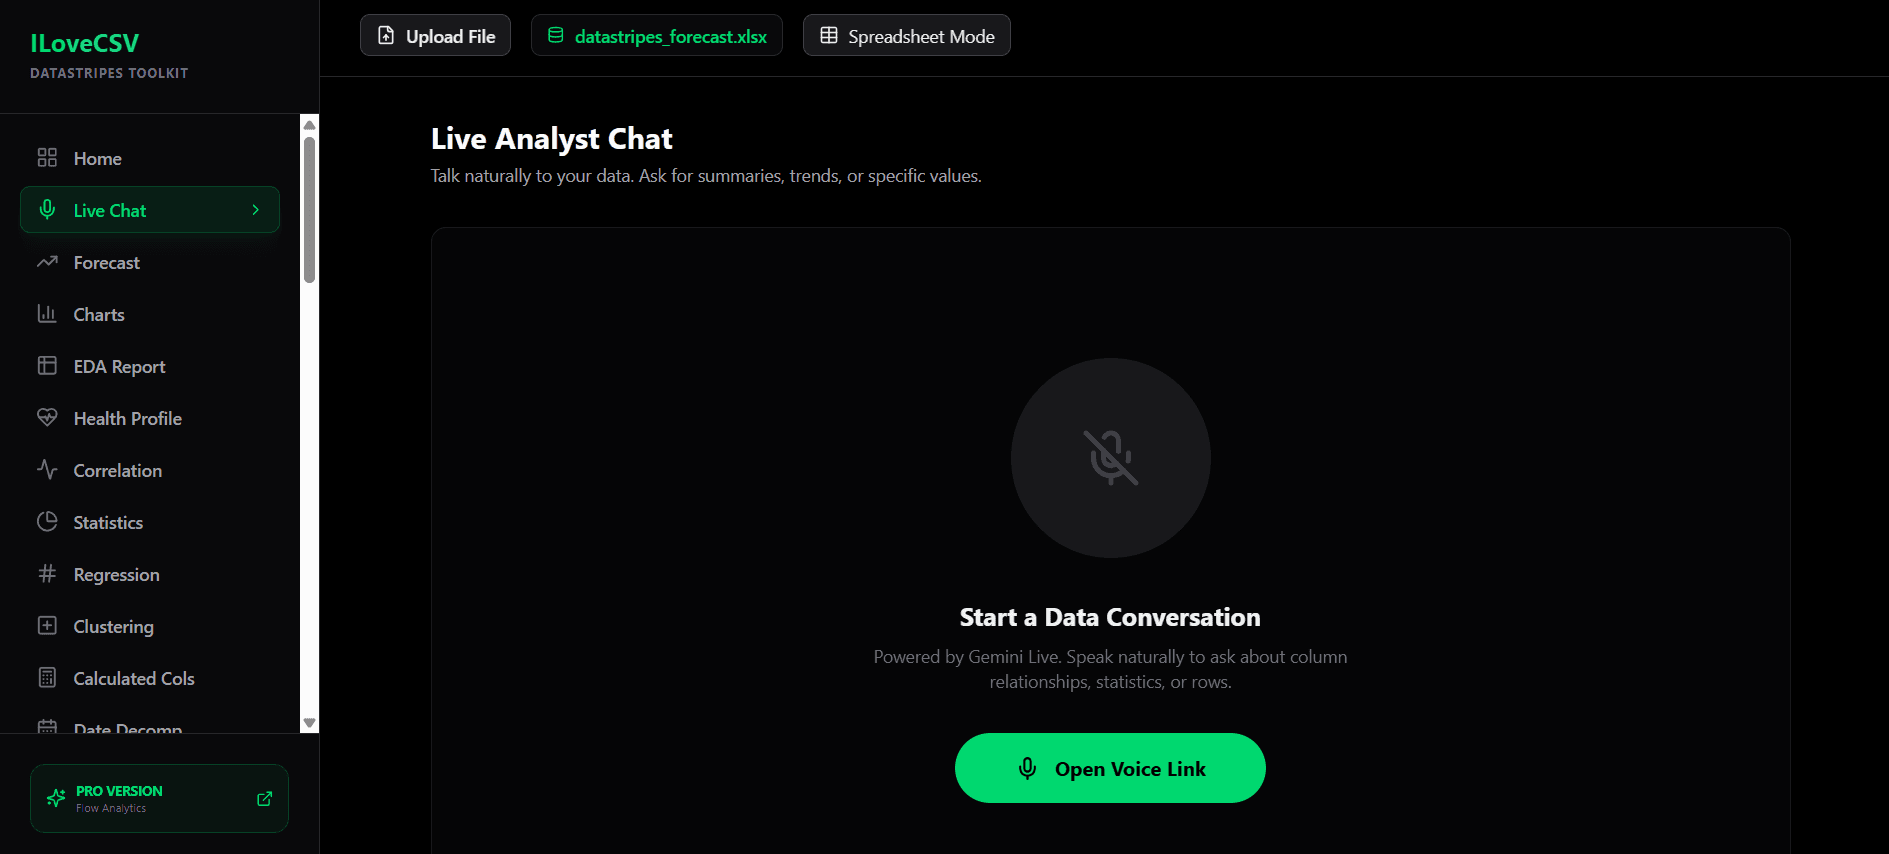Click the scroll-down arrow in the sidebar
The width and height of the screenshot is (1889, 854).
(x=309, y=722)
